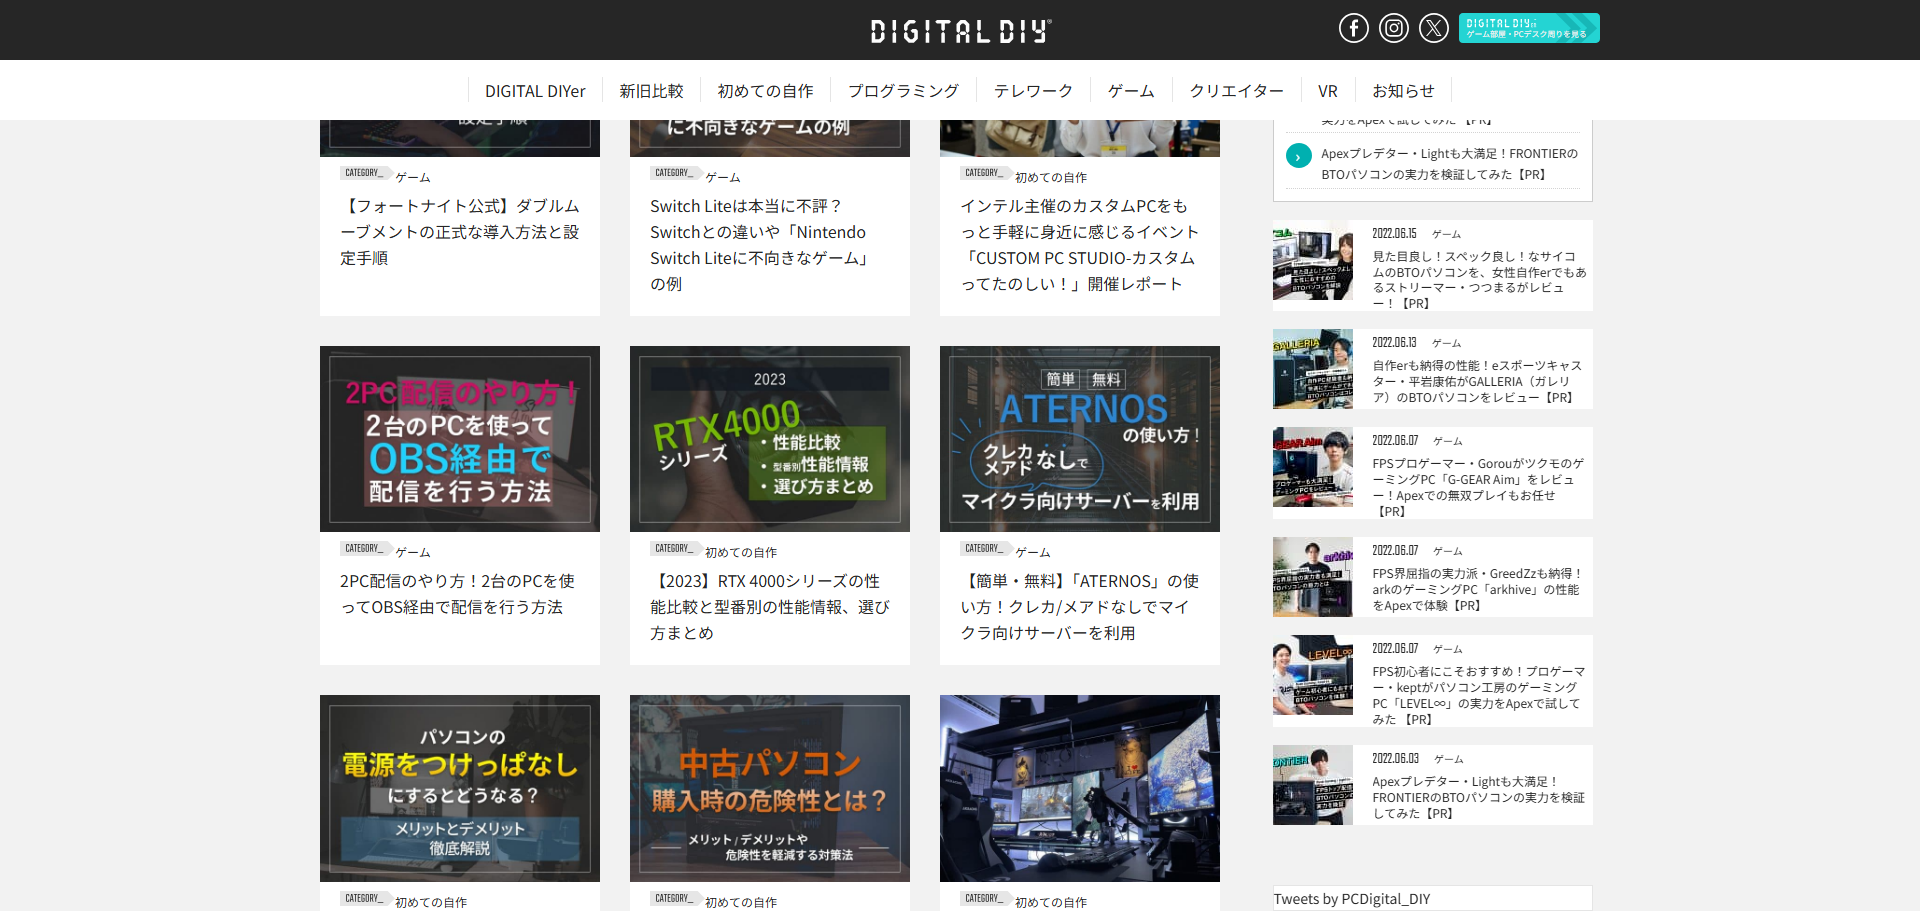Image resolution: width=1920 pixels, height=911 pixels.
Task: Open the ATERNOS server article thumbnail
Action: coord(1080,439)
